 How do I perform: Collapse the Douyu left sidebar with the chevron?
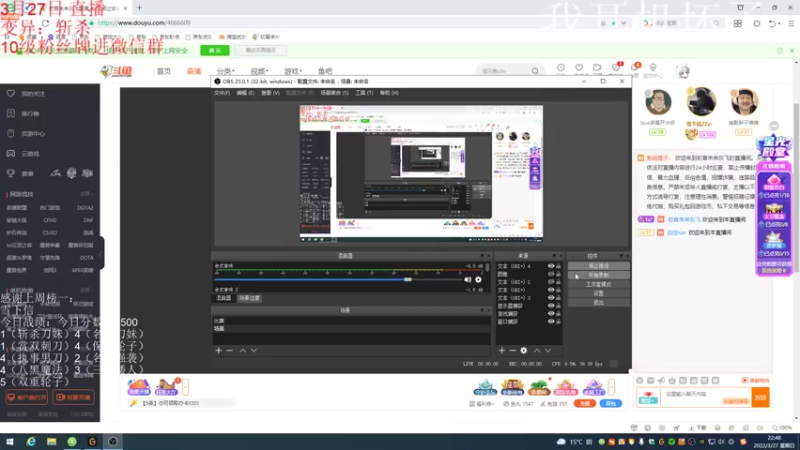[x=101, y=254]
